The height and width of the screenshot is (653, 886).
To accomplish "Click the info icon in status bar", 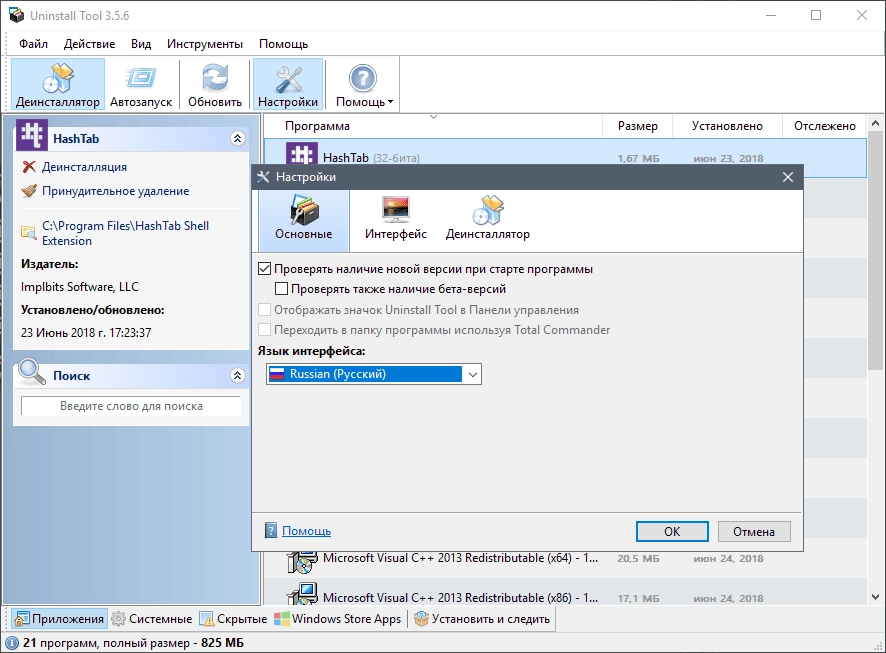I will (x=11, y=643).
